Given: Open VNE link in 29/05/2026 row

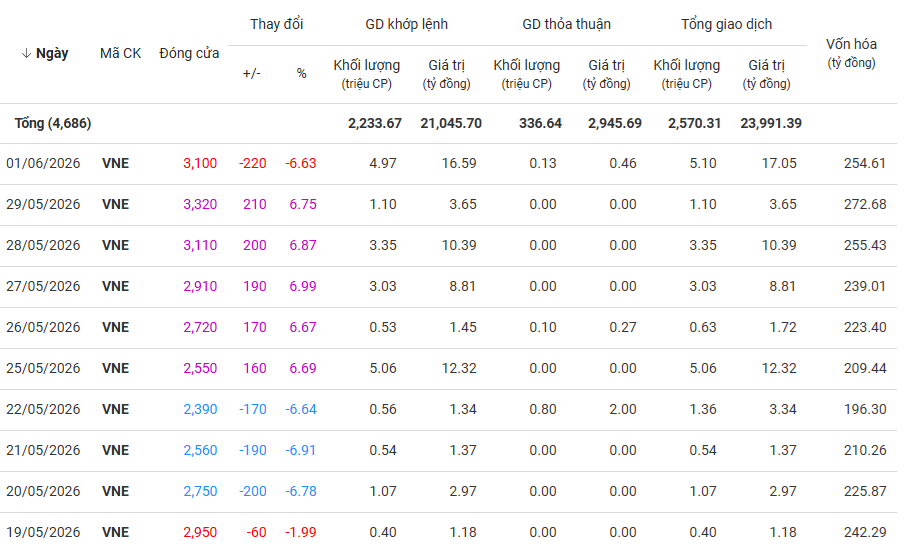Looking at the screenshot, I should click(x=115, y=205).
